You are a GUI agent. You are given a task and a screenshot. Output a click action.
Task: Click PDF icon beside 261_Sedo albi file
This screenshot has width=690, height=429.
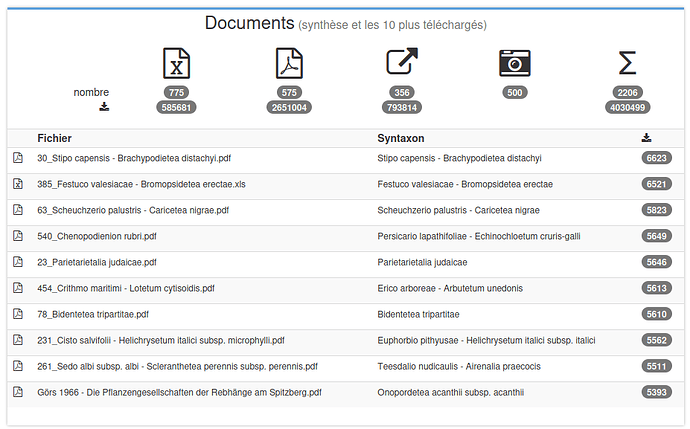[18, 365]
